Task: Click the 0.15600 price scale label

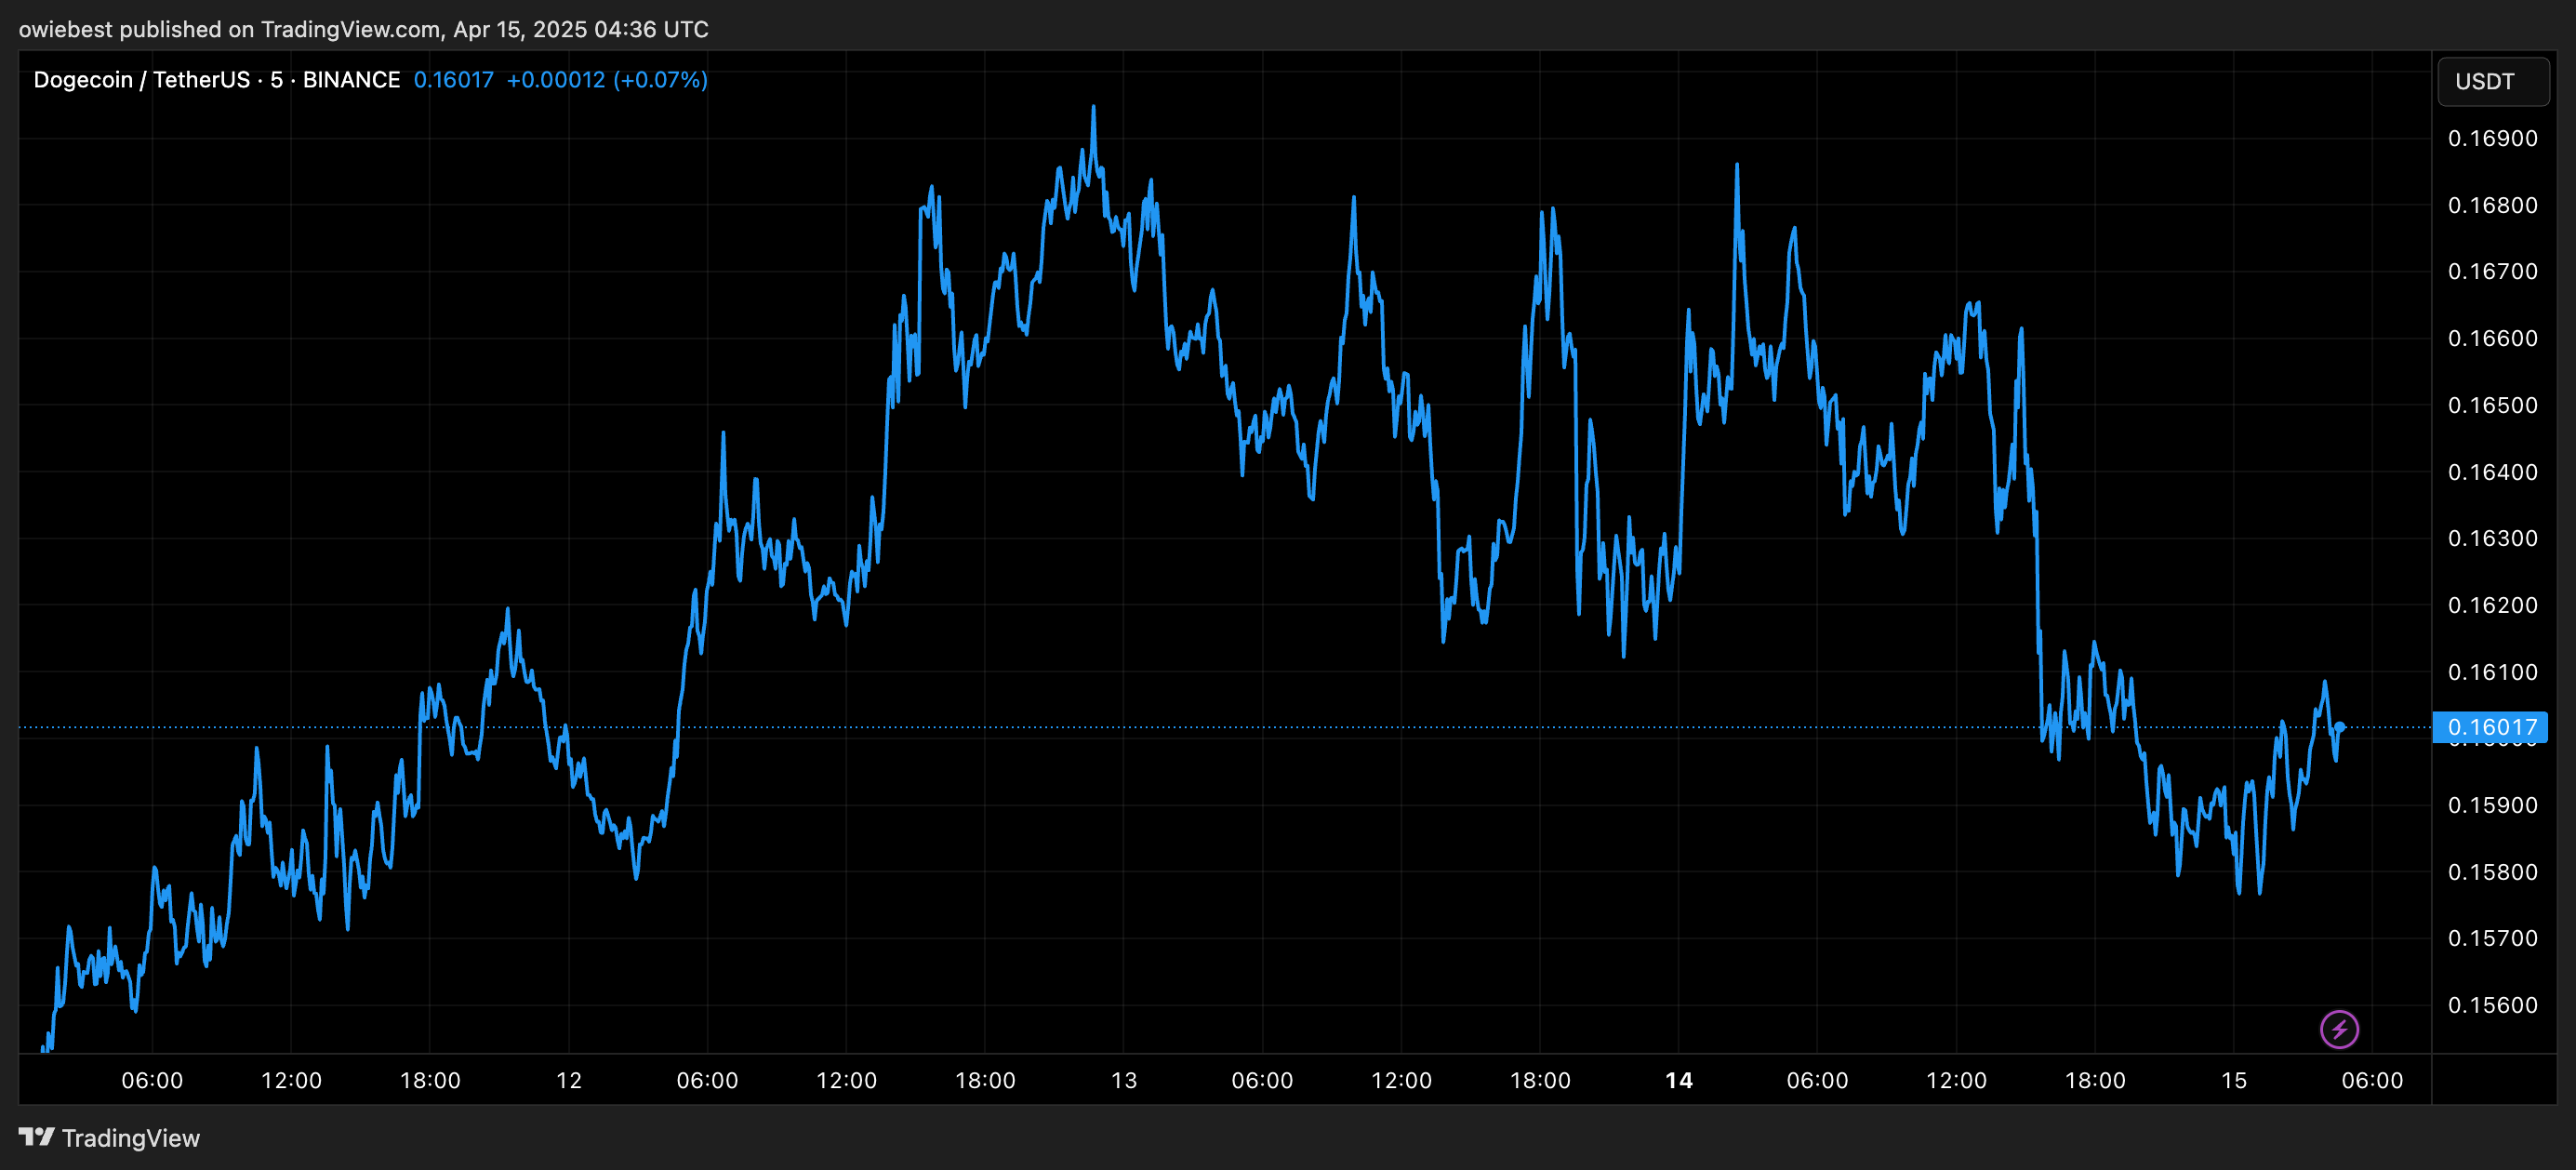Action: pos(2492,1005)
